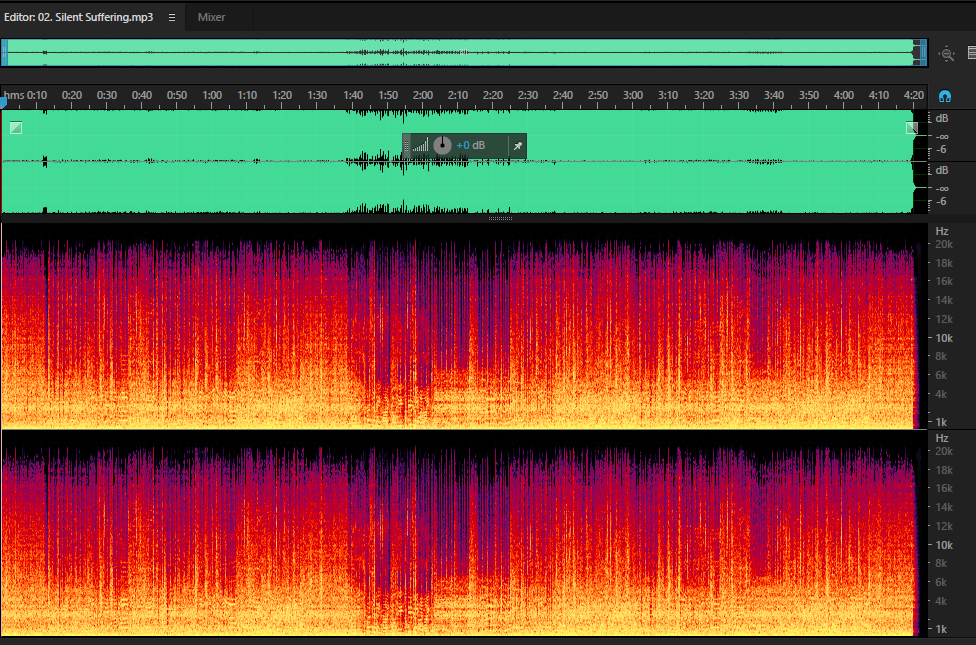Set the playhead at 1:00 on the ruler
This screenshot has height=645, width=976.
[212, 95]
